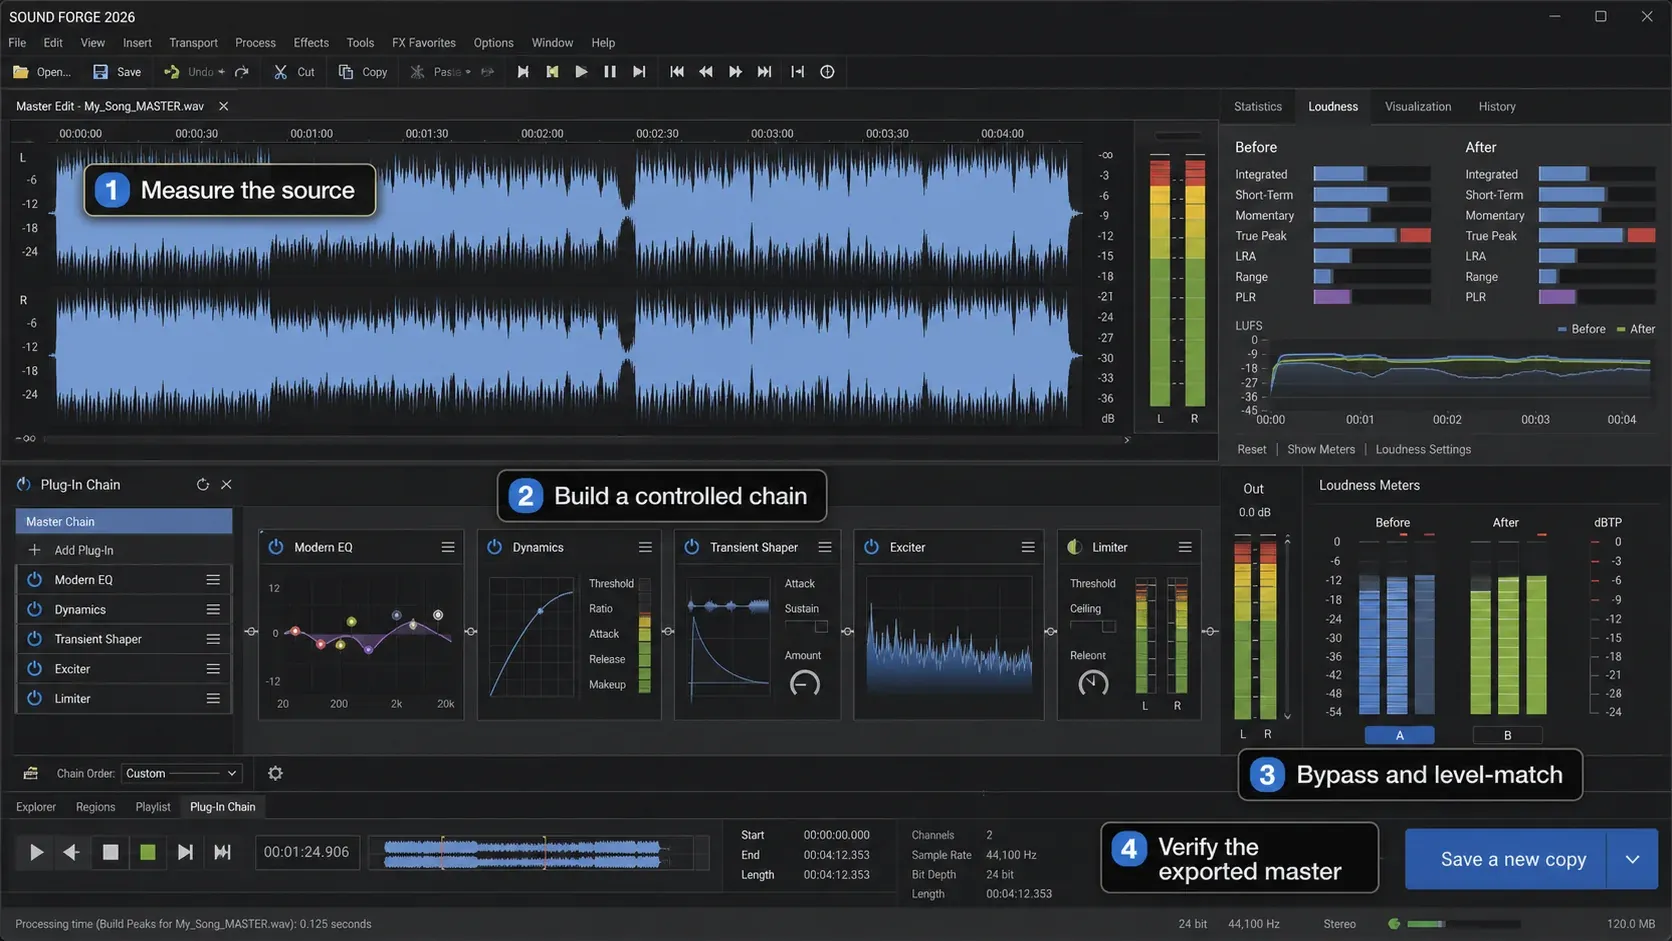
Task: Click the Paste toolbar icon
Action: (418, 72)
